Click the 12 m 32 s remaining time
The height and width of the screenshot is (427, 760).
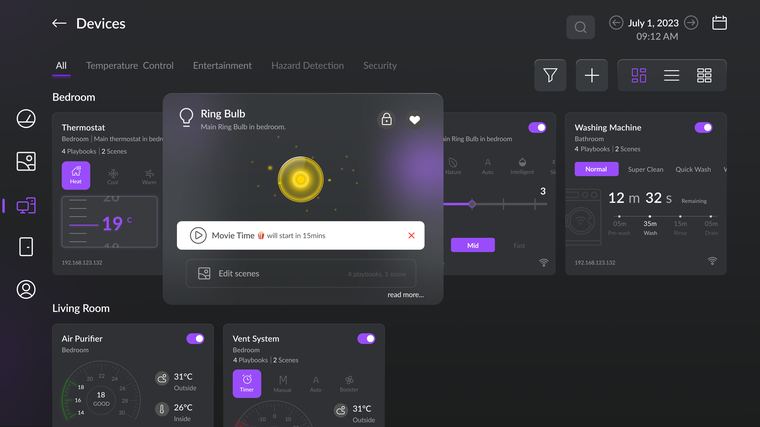[640, 198]
